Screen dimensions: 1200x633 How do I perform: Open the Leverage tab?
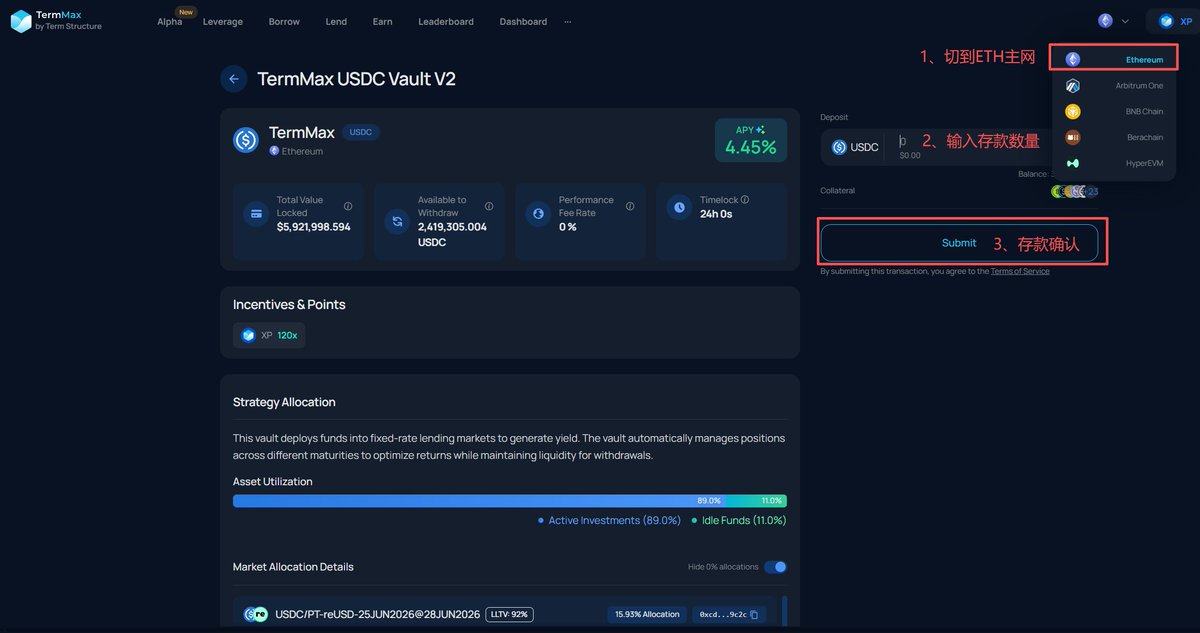tap(222, 22)
